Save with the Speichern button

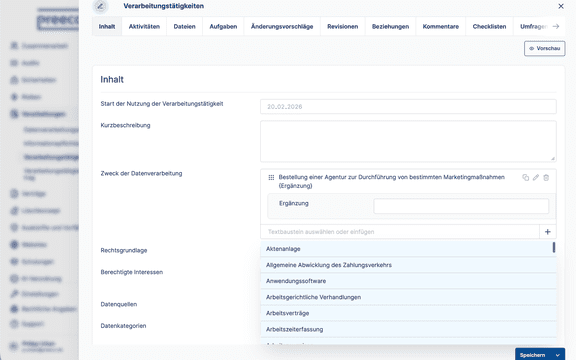[533, 355]
